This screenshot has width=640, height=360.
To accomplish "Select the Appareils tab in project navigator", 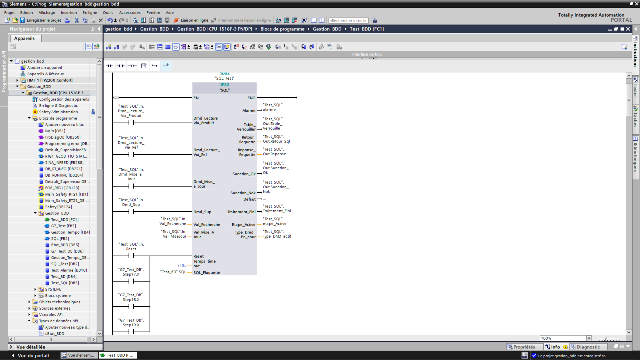I will click(x=24, y=38).
